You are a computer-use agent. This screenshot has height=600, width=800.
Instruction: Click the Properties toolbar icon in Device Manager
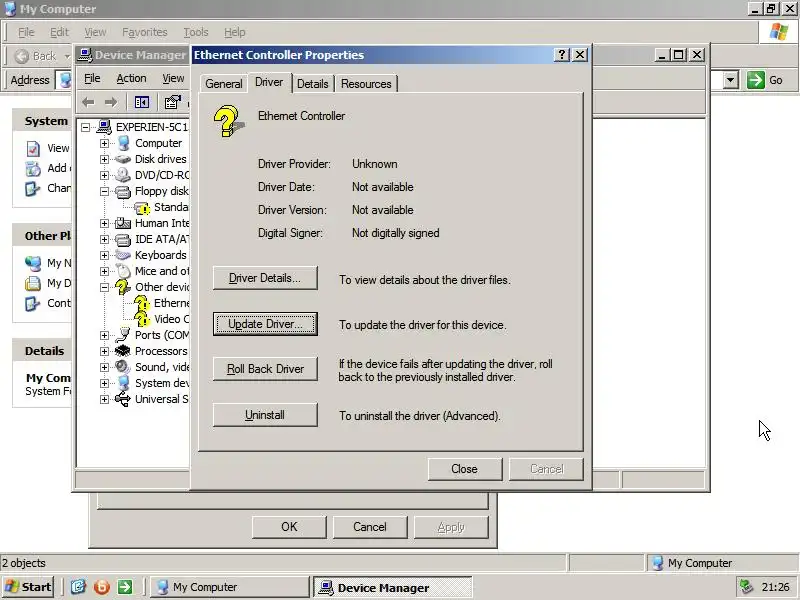172,103
